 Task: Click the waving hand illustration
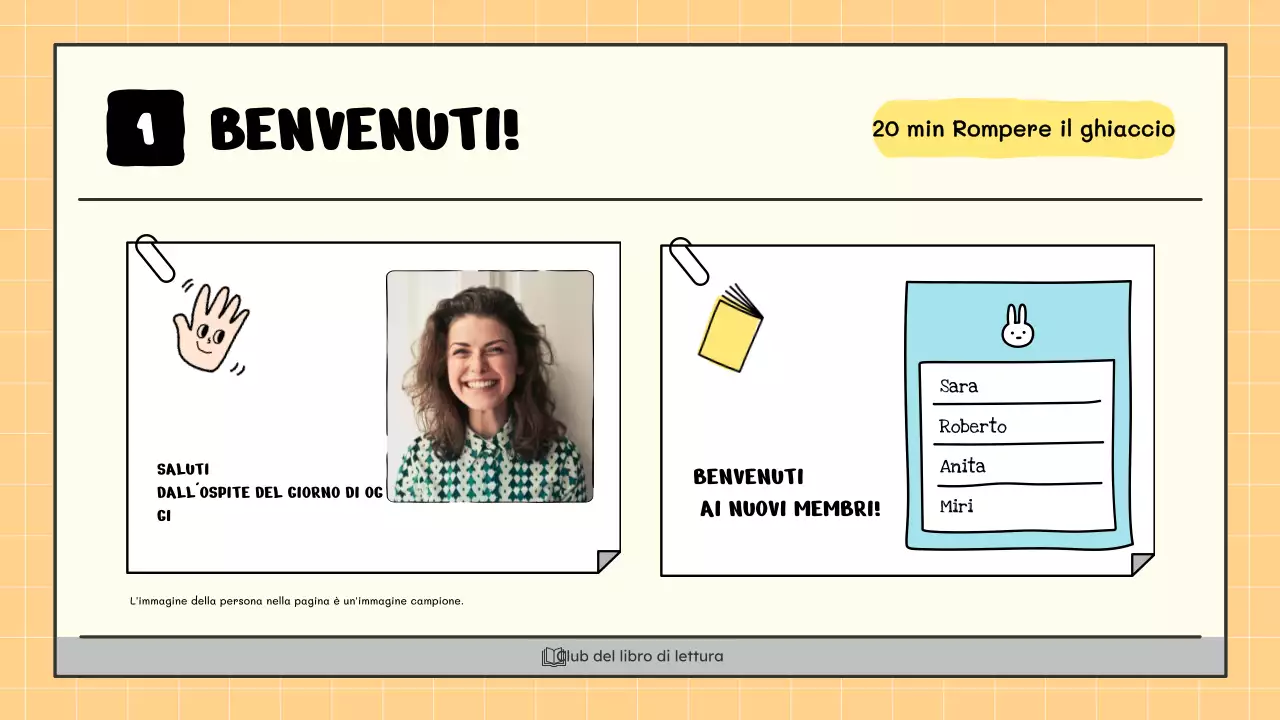tap(210, 328)
